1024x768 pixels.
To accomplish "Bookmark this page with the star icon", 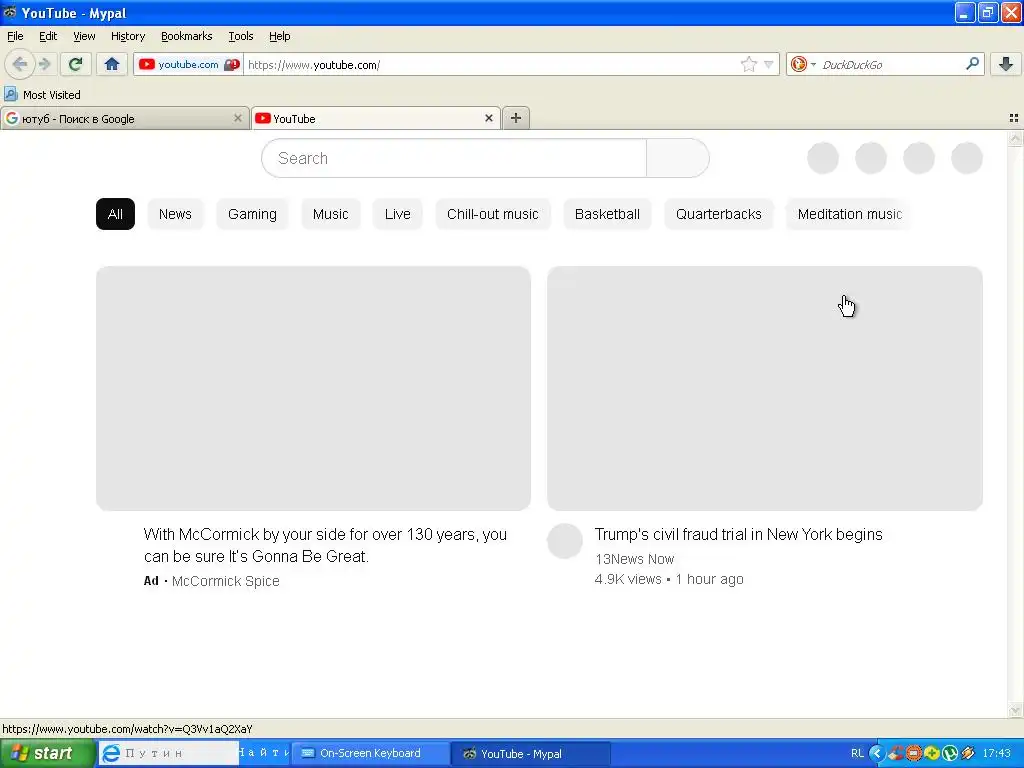I will pos(748,64).
